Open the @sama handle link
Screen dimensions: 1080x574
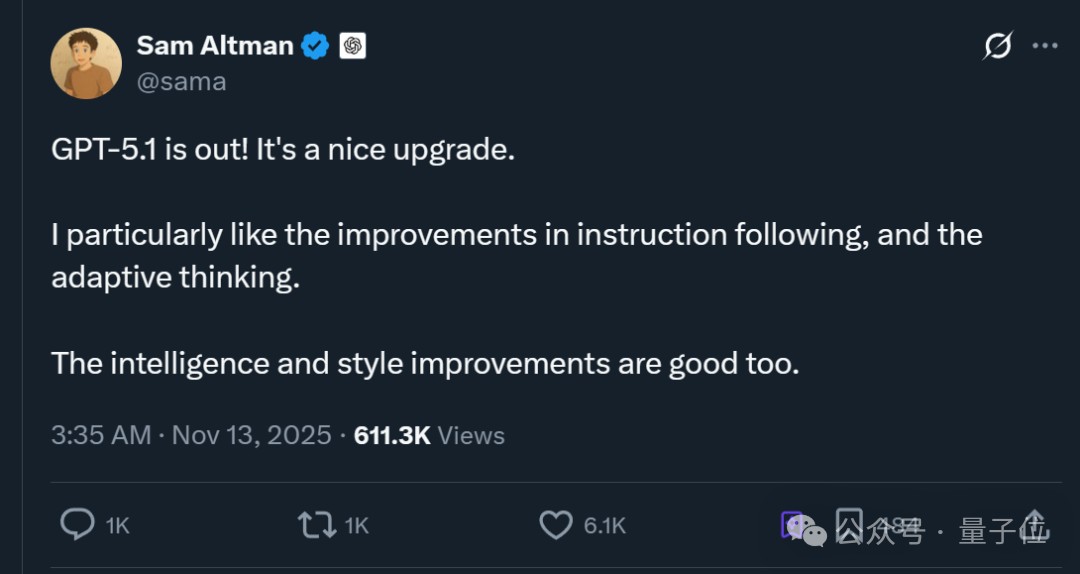tap(181, 82)
